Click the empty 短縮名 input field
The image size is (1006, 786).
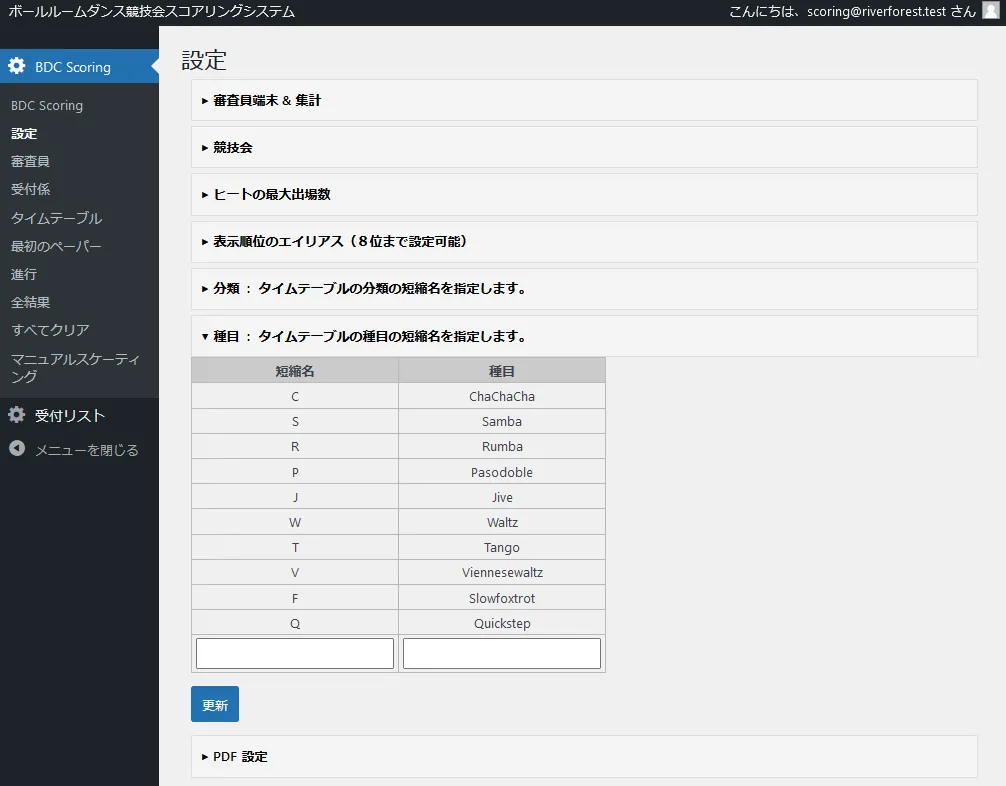pos(295,653)
